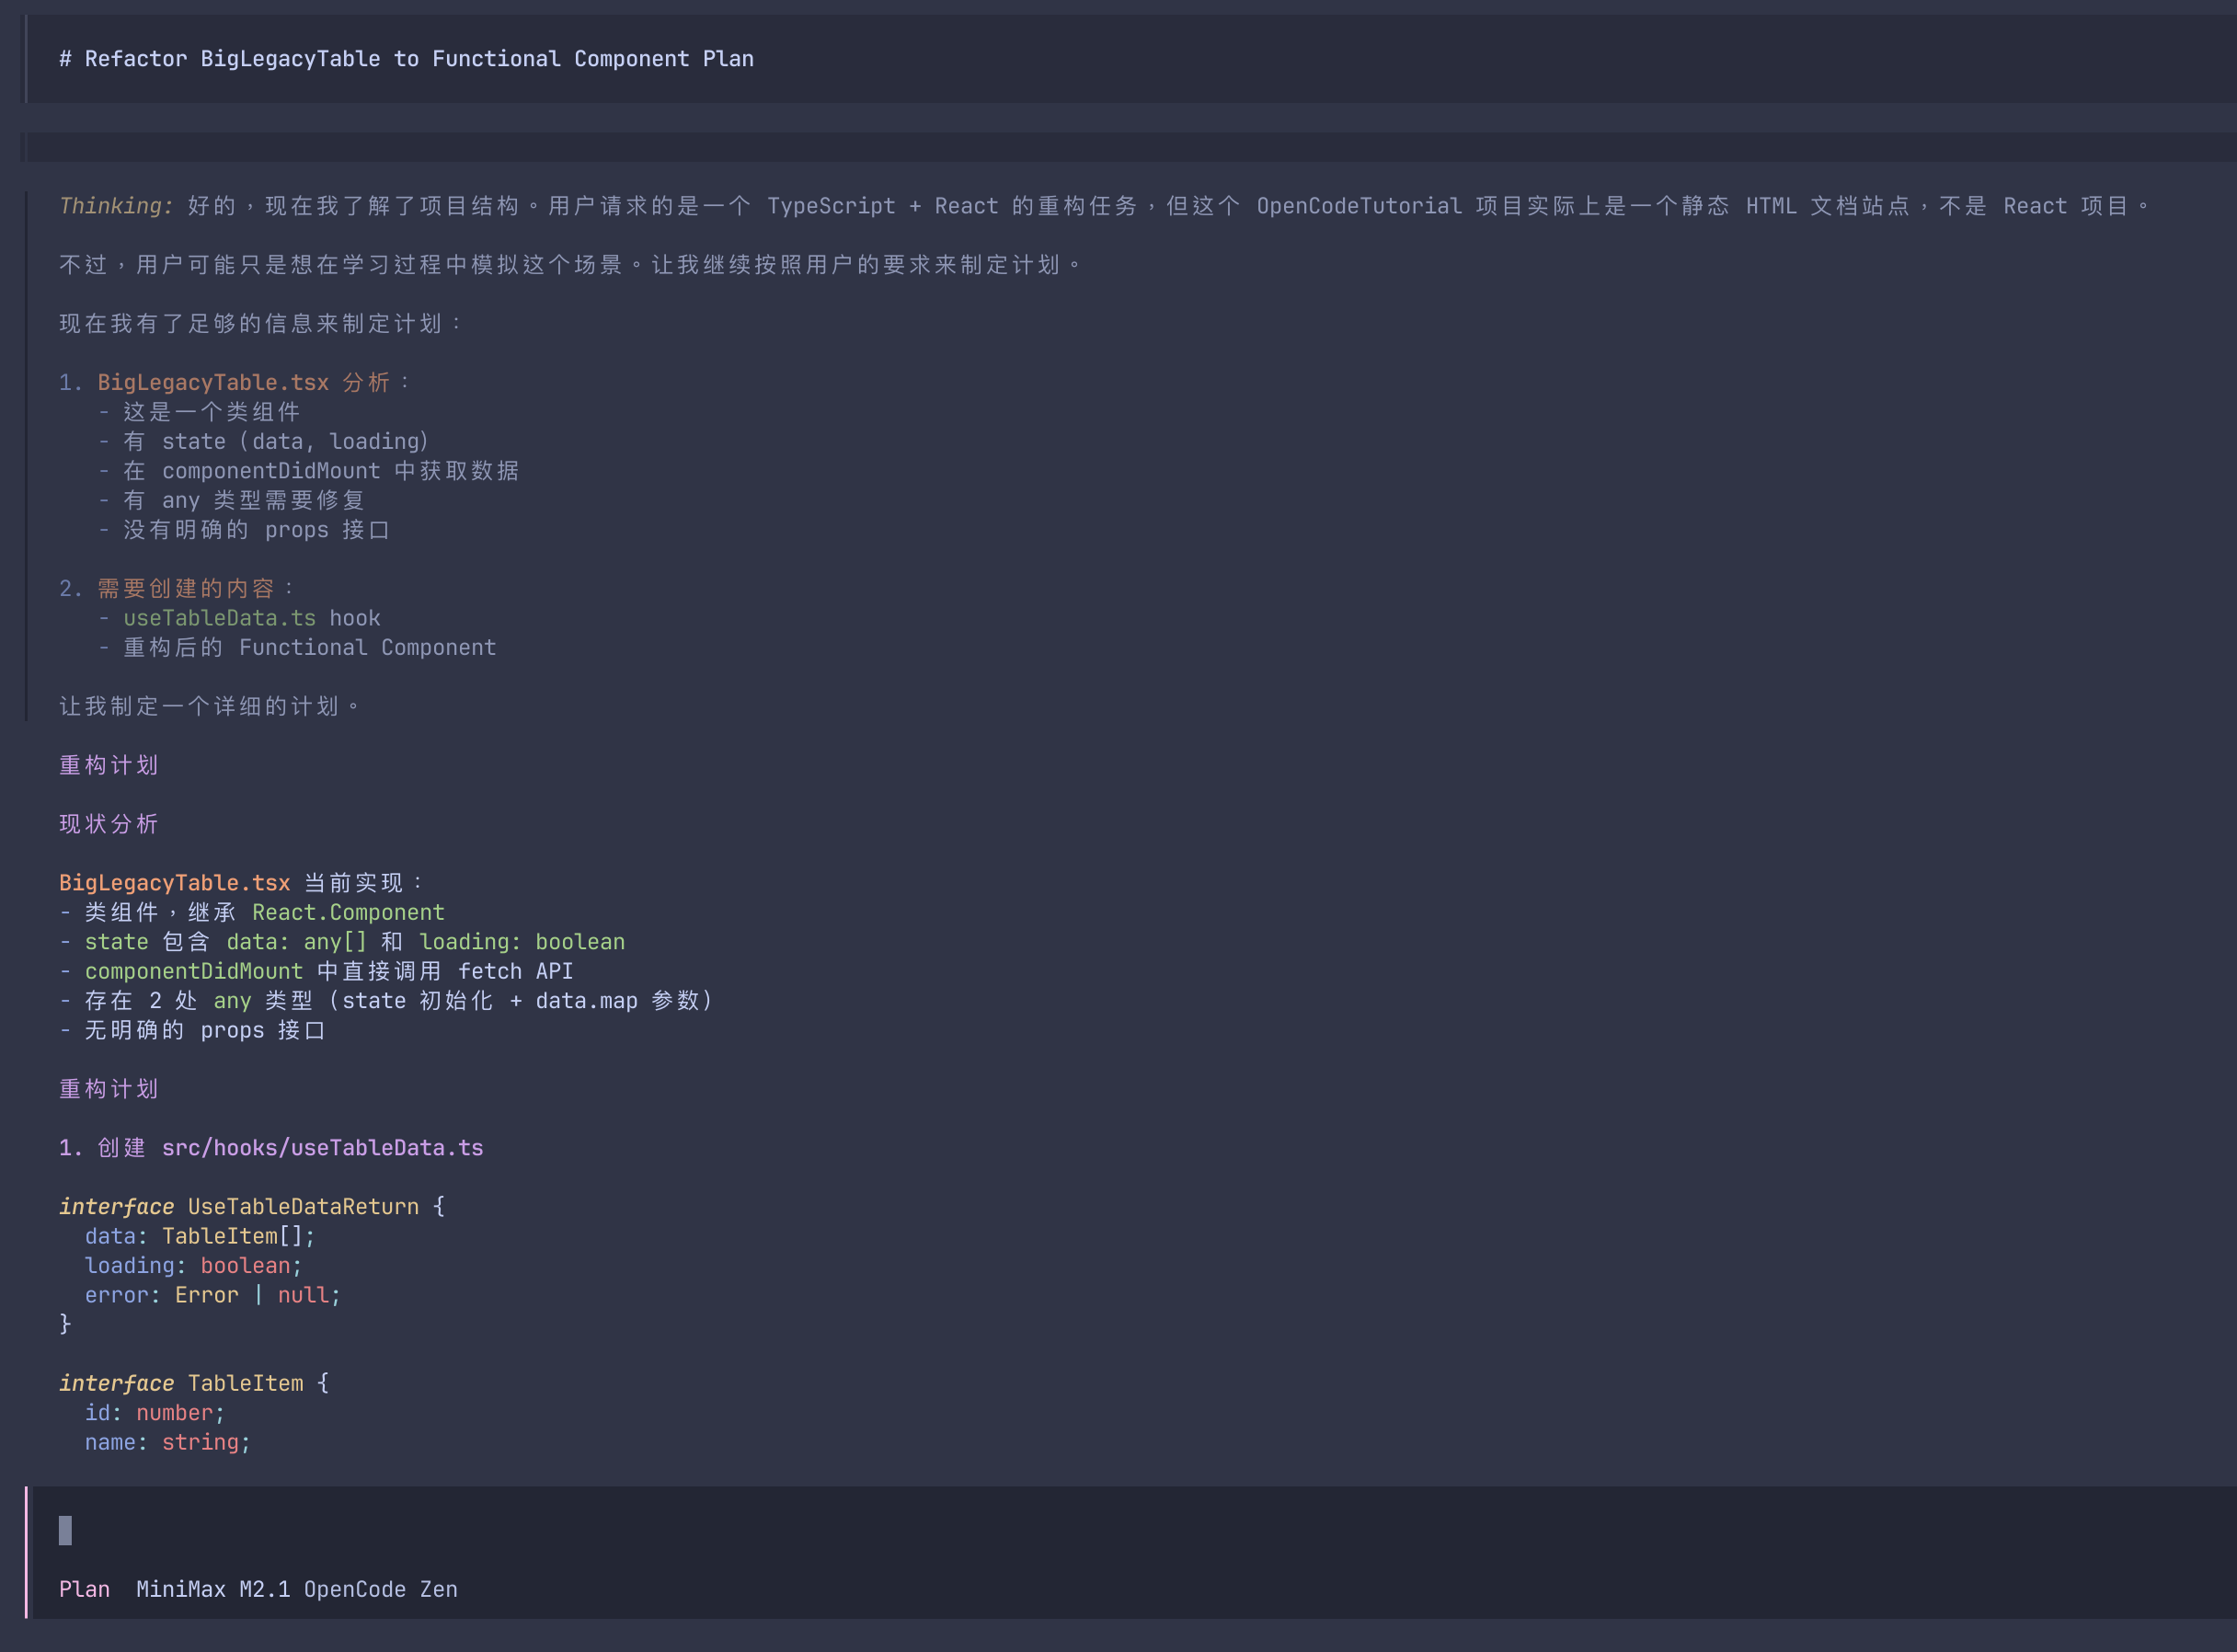Click '2. 需要创建的内容：' heading
Image resolution: width=2237 pixels, height=1652 pixels.
(x=177, y=589)
